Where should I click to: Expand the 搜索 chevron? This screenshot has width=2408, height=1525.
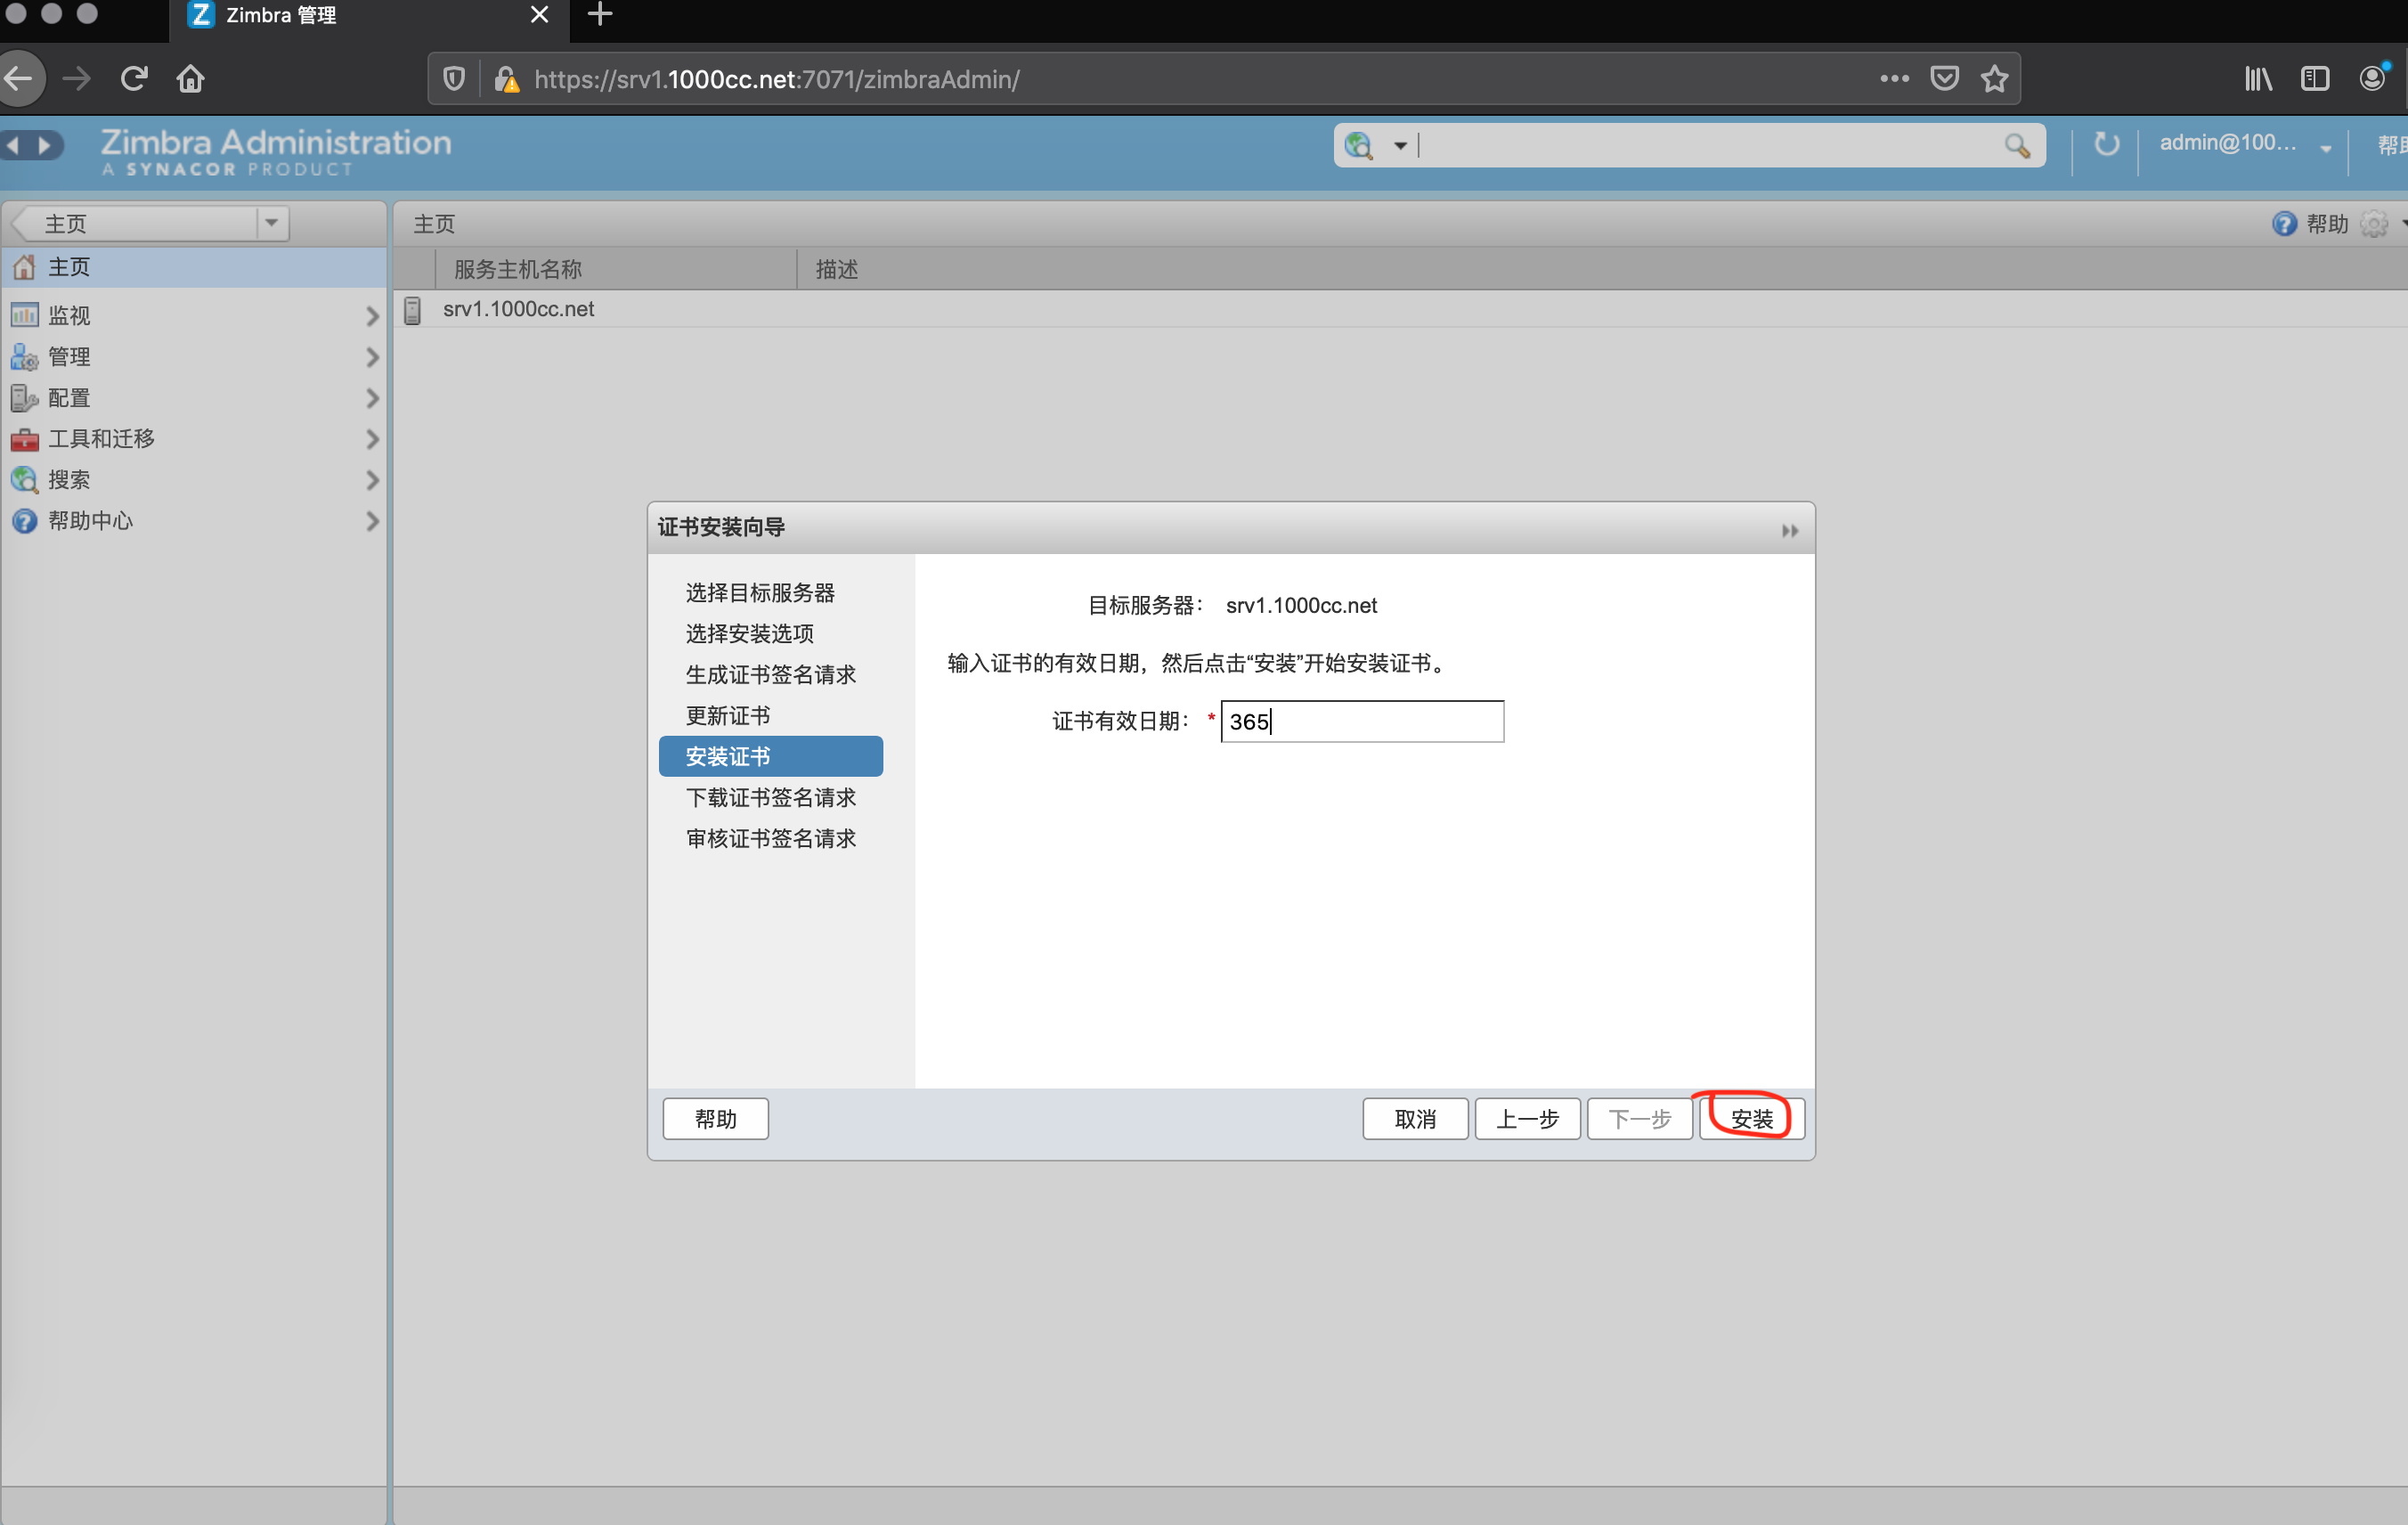coord(372,480)
